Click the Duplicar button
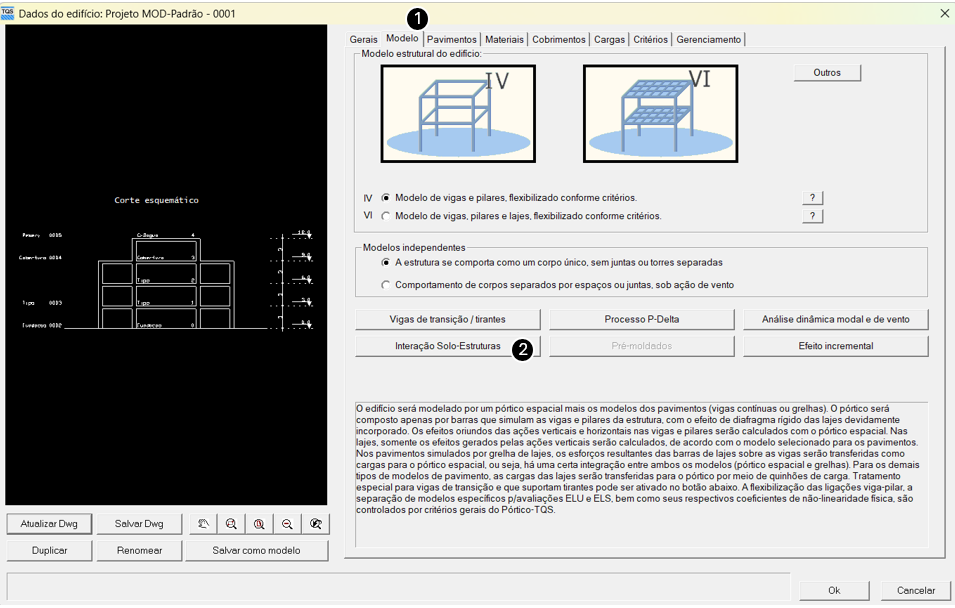Viewport: 955px width, 608px height. pyautogui.click(x=49, y=551)
